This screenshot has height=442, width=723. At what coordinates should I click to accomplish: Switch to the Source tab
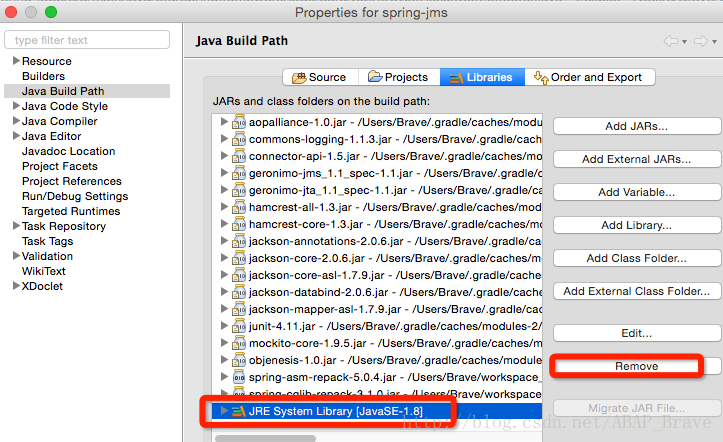pos(320,77)
